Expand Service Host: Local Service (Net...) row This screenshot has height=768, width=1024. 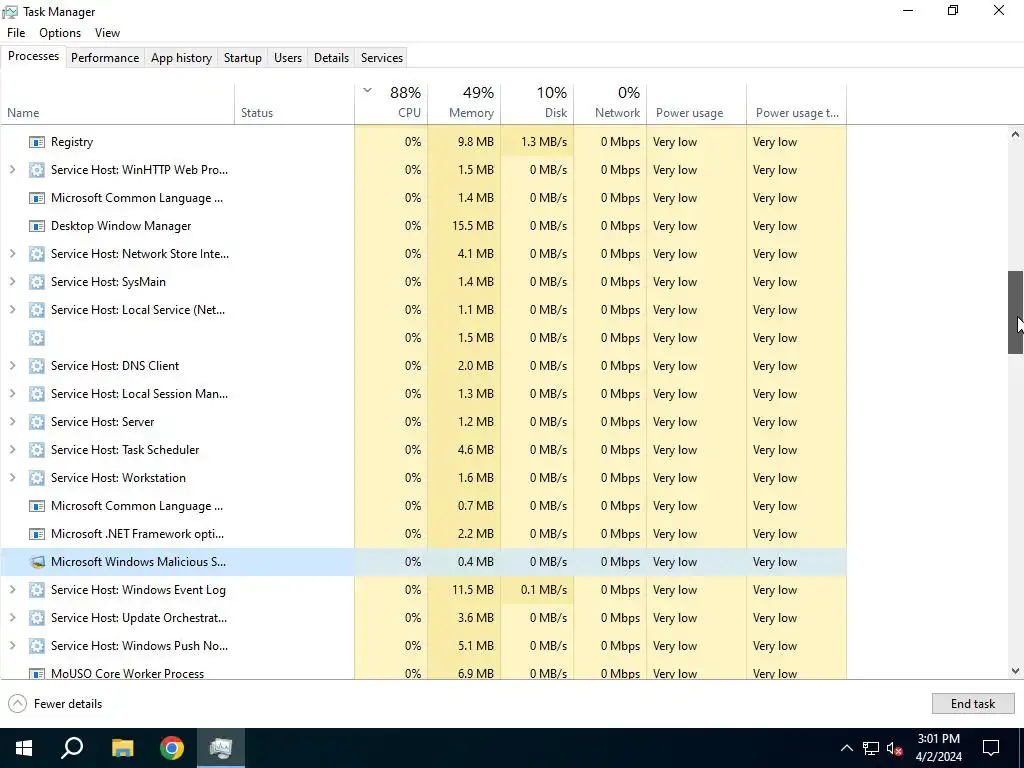point(12,310)
